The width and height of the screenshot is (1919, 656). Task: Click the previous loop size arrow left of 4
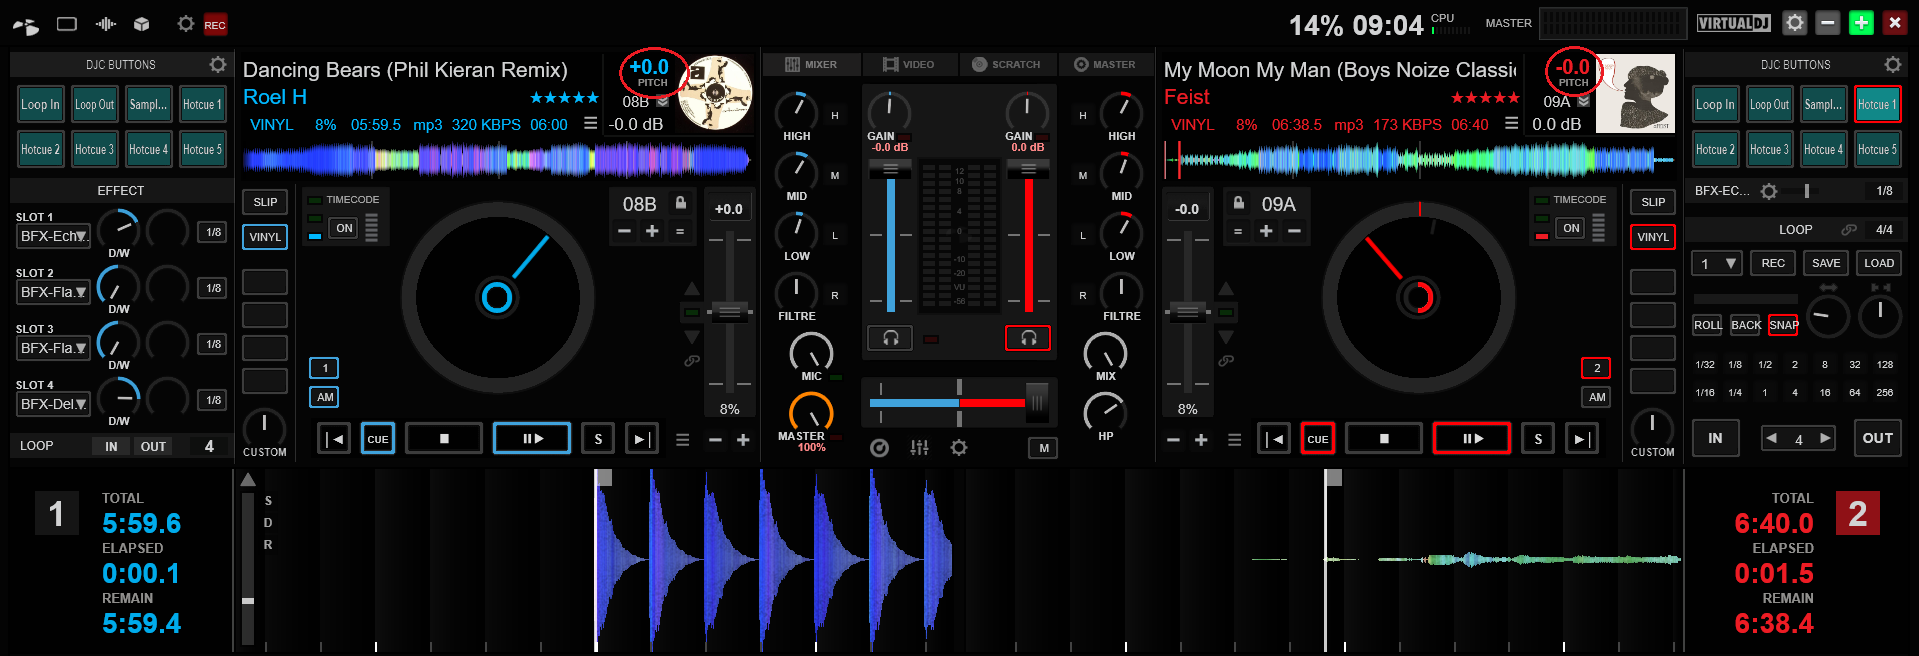click(x=1771, y=438)
